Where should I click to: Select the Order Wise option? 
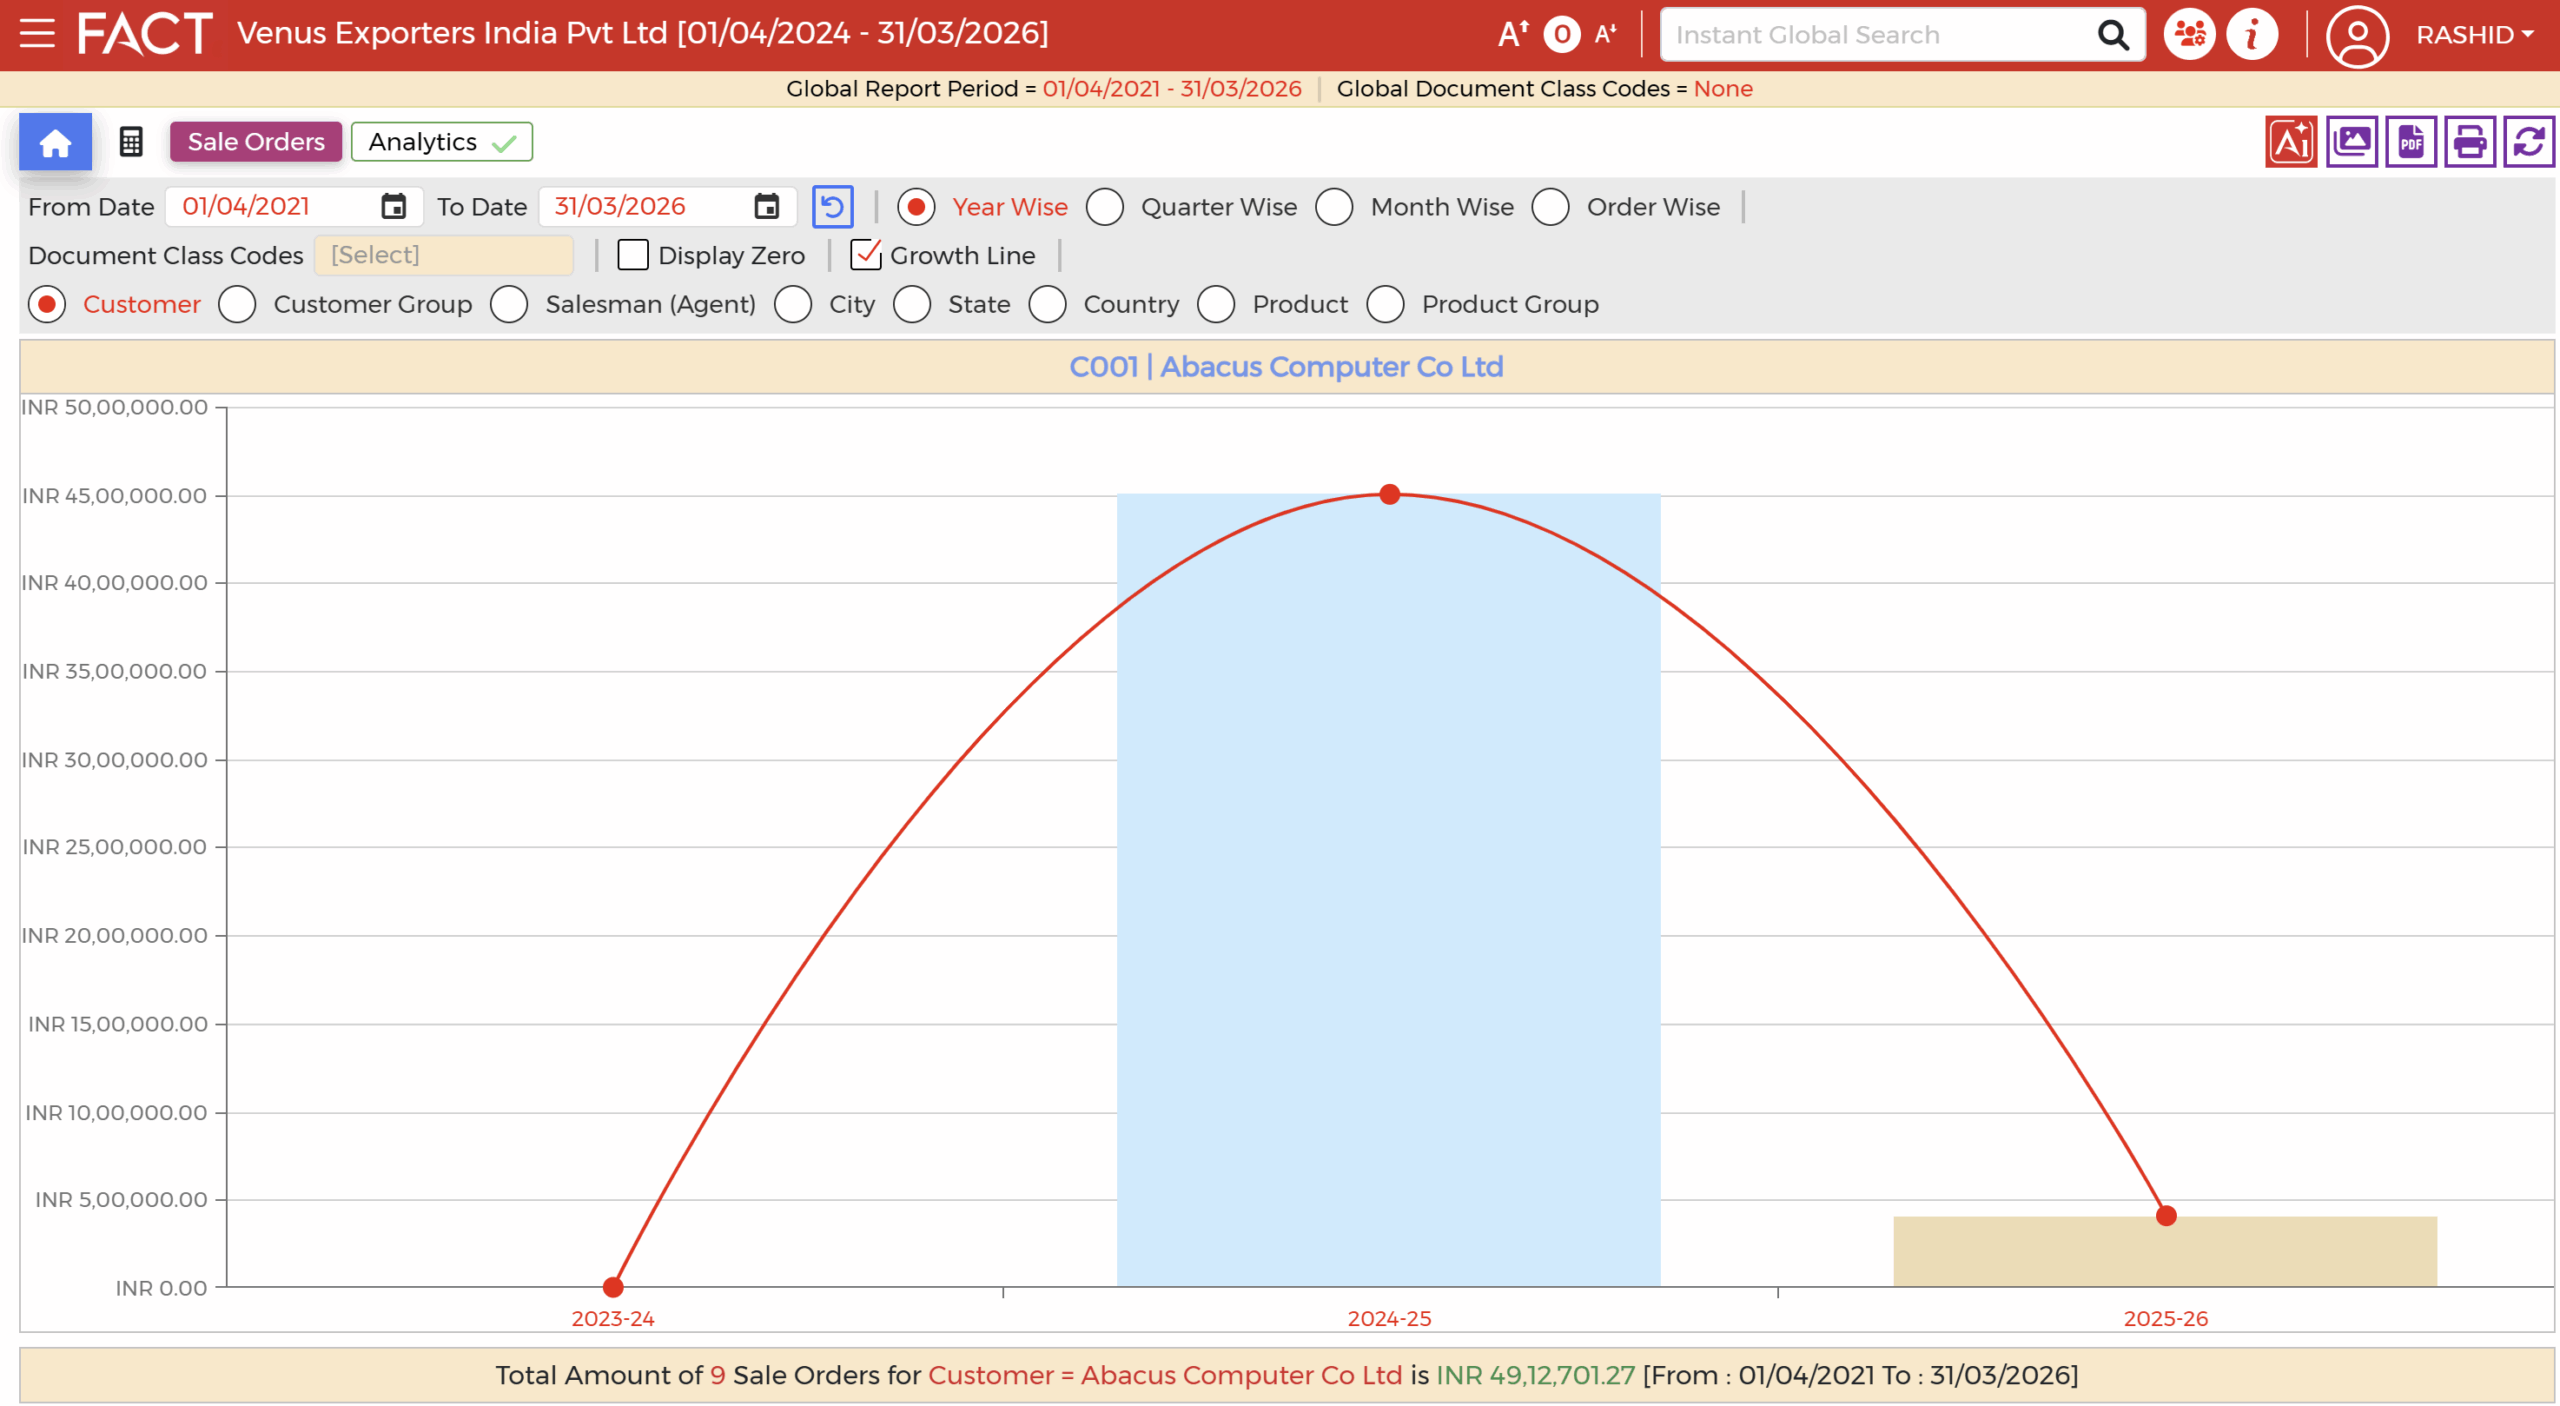(x=1551, y=207)
